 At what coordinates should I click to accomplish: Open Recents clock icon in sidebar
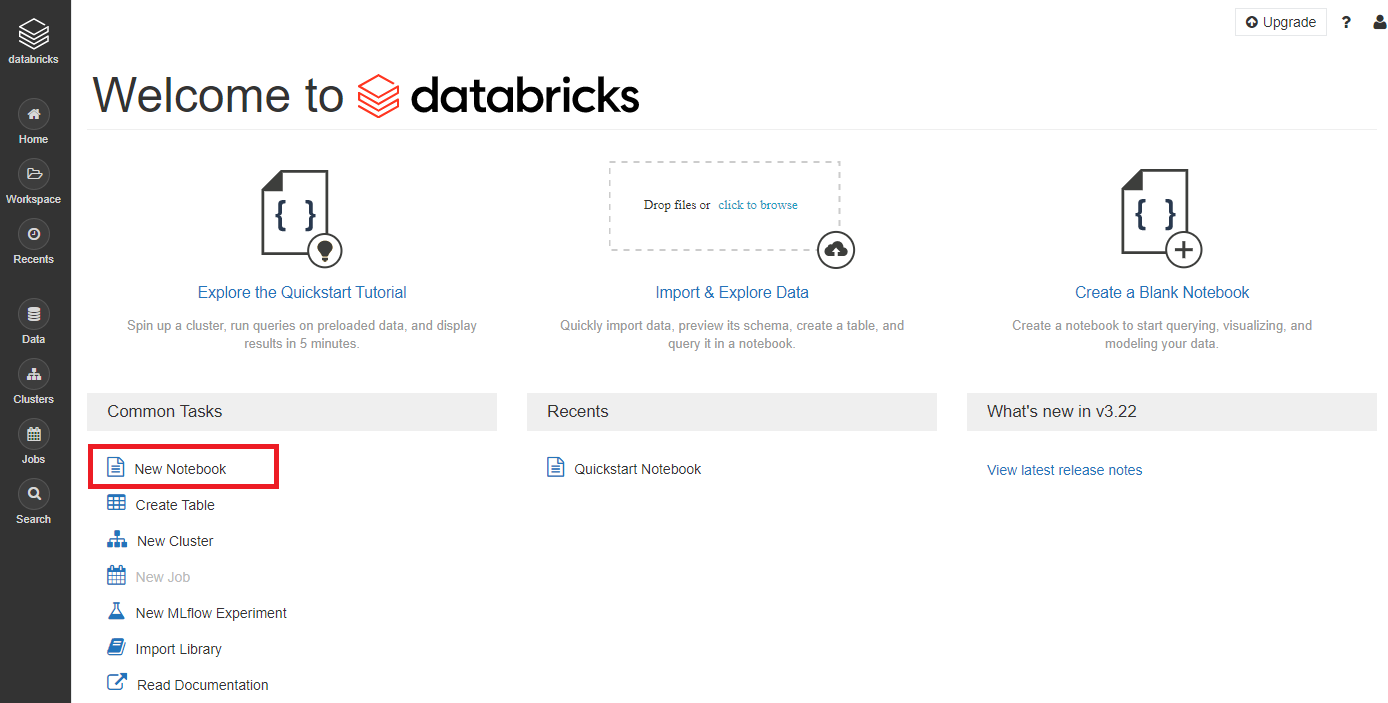[x=33, y=234]
